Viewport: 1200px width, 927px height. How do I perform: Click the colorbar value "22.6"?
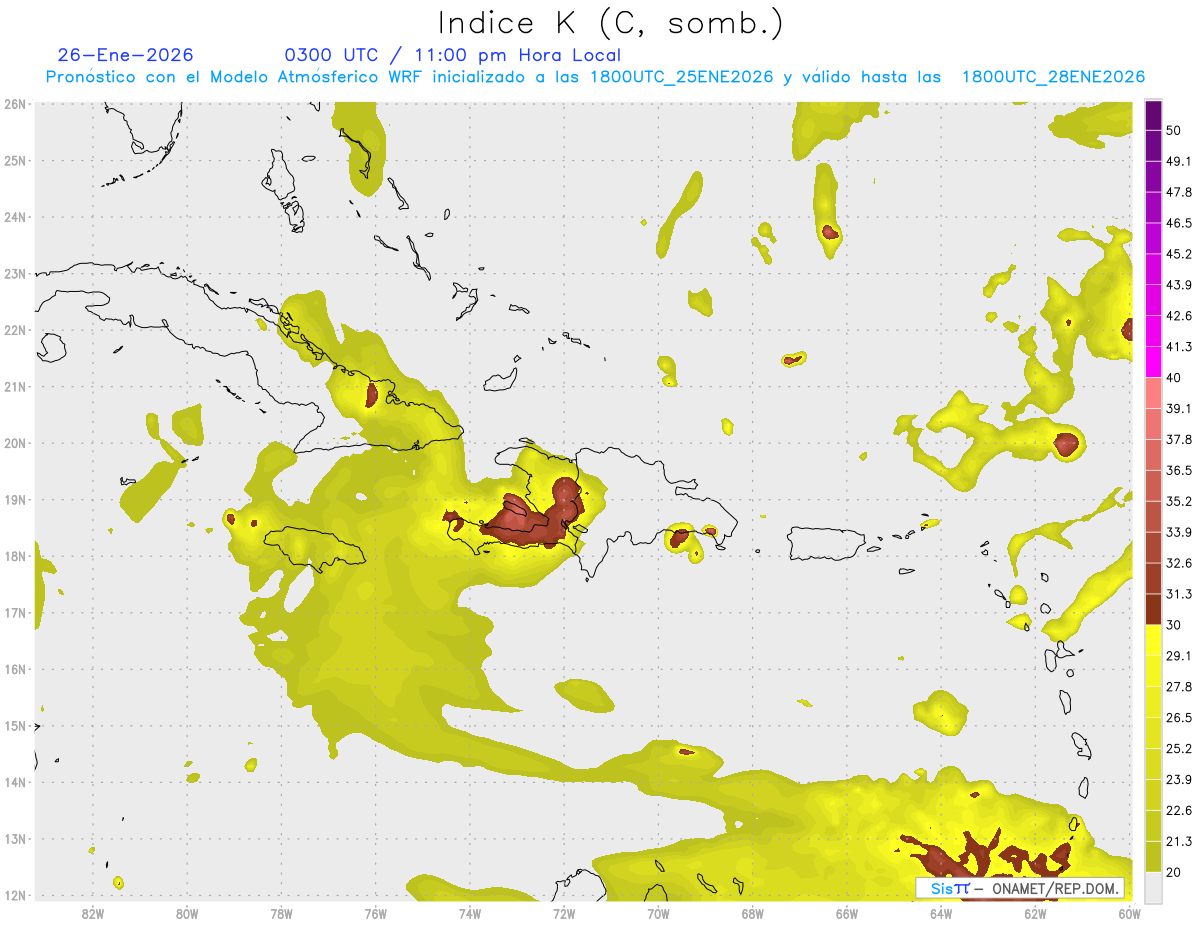coord(1179,811)
